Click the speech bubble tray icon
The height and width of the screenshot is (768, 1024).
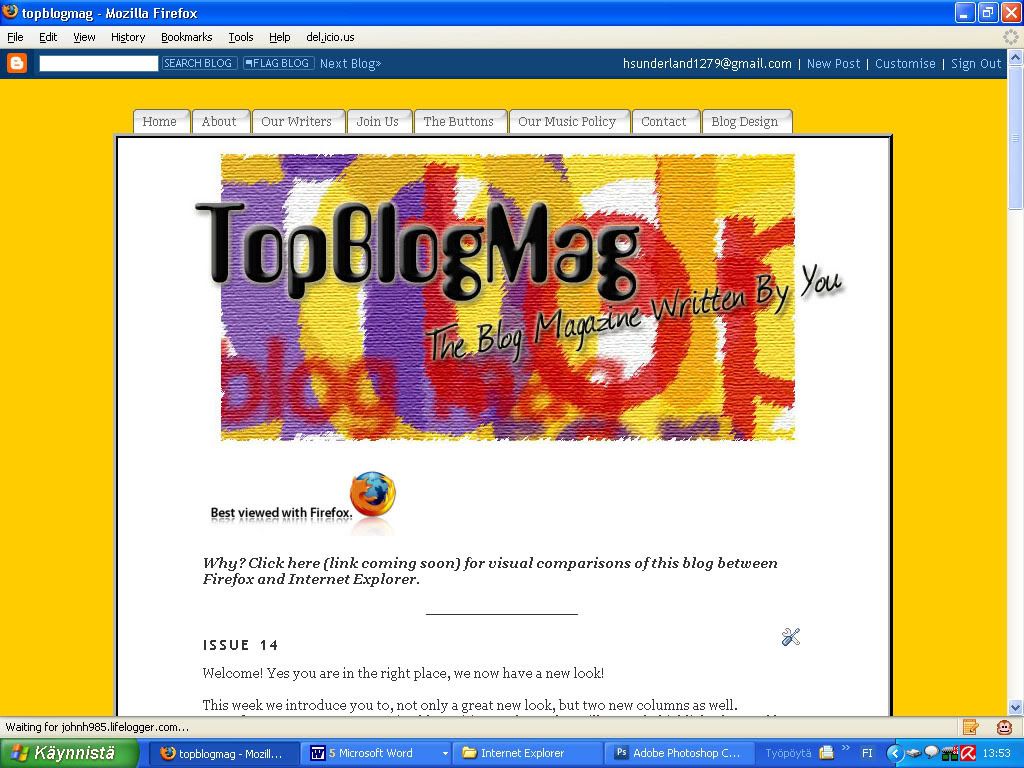pos(931,752)
